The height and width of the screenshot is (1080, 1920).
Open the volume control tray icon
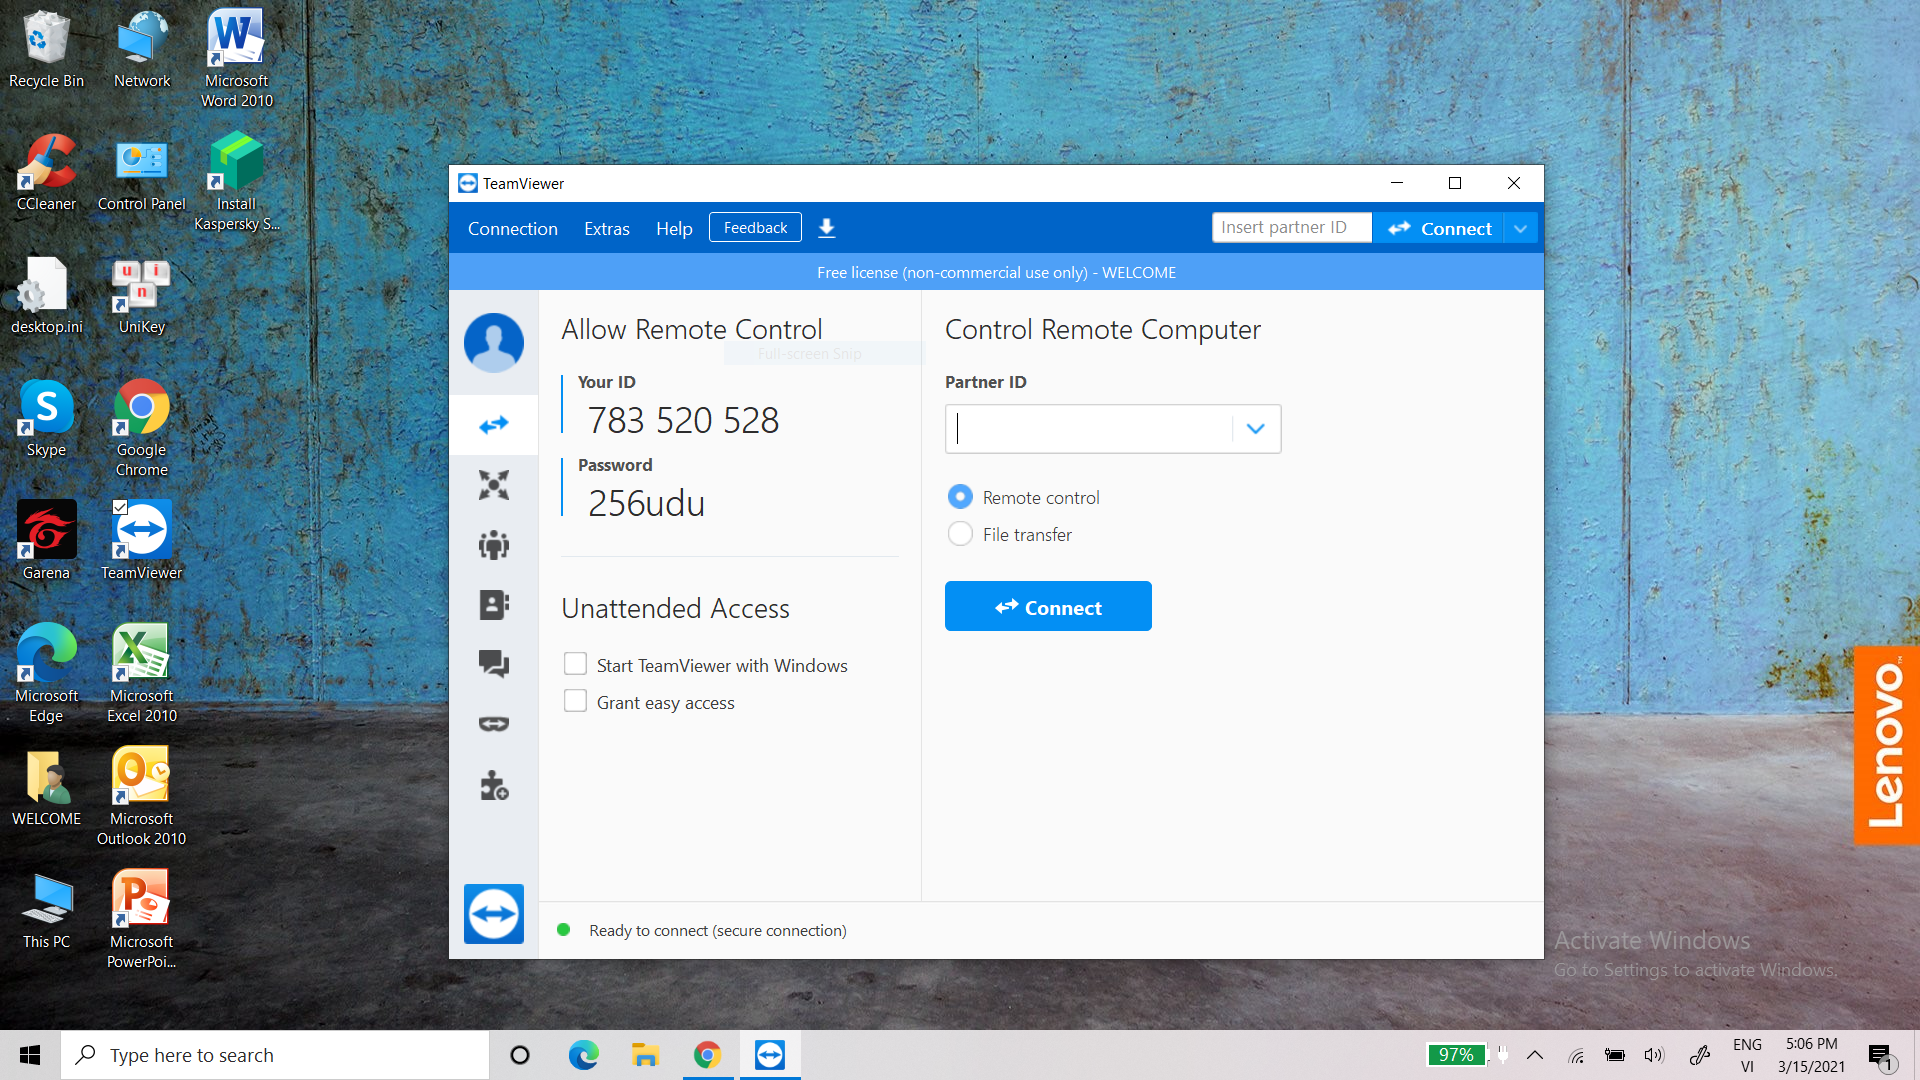[x=1654, y=1055]
